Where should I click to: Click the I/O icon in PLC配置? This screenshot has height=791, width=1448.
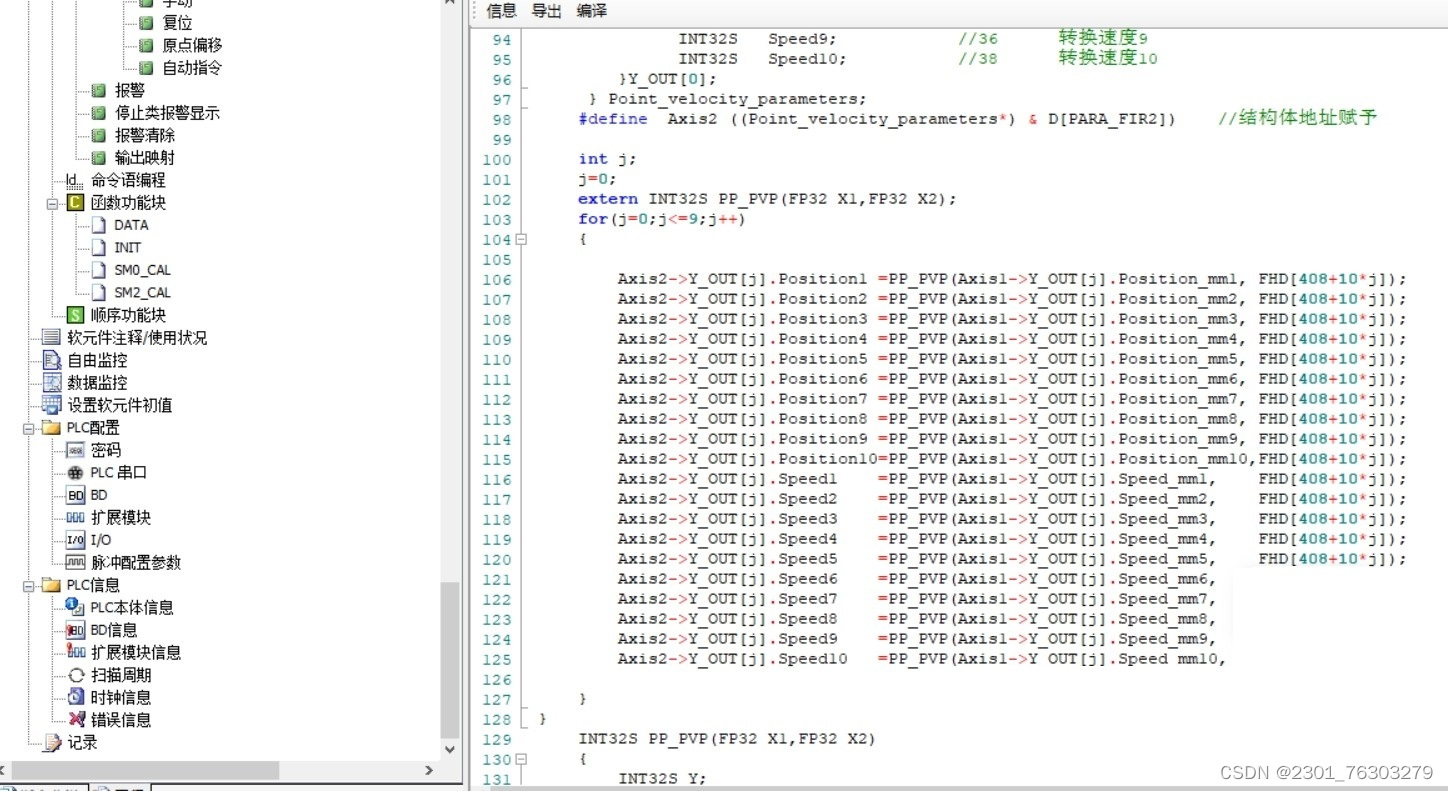(x=75, y=540)
